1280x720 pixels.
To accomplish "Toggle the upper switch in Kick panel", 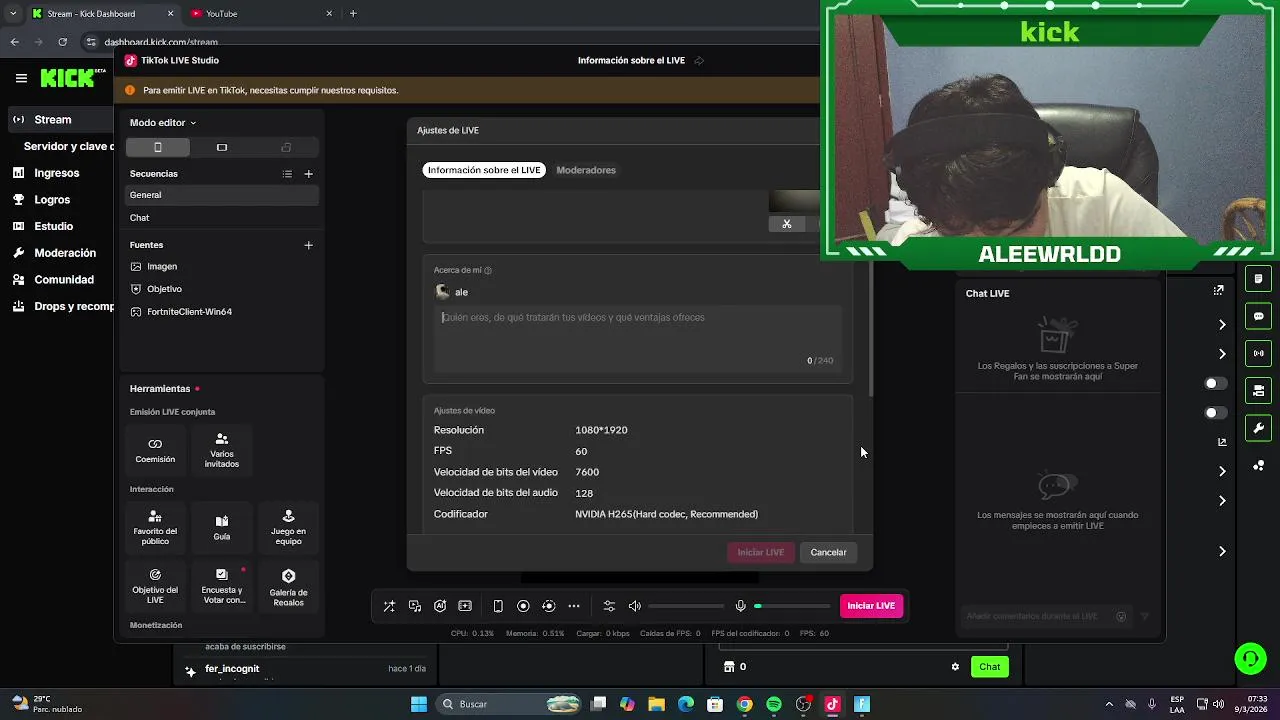I will pyautogui.click(x=1215, y=384).
